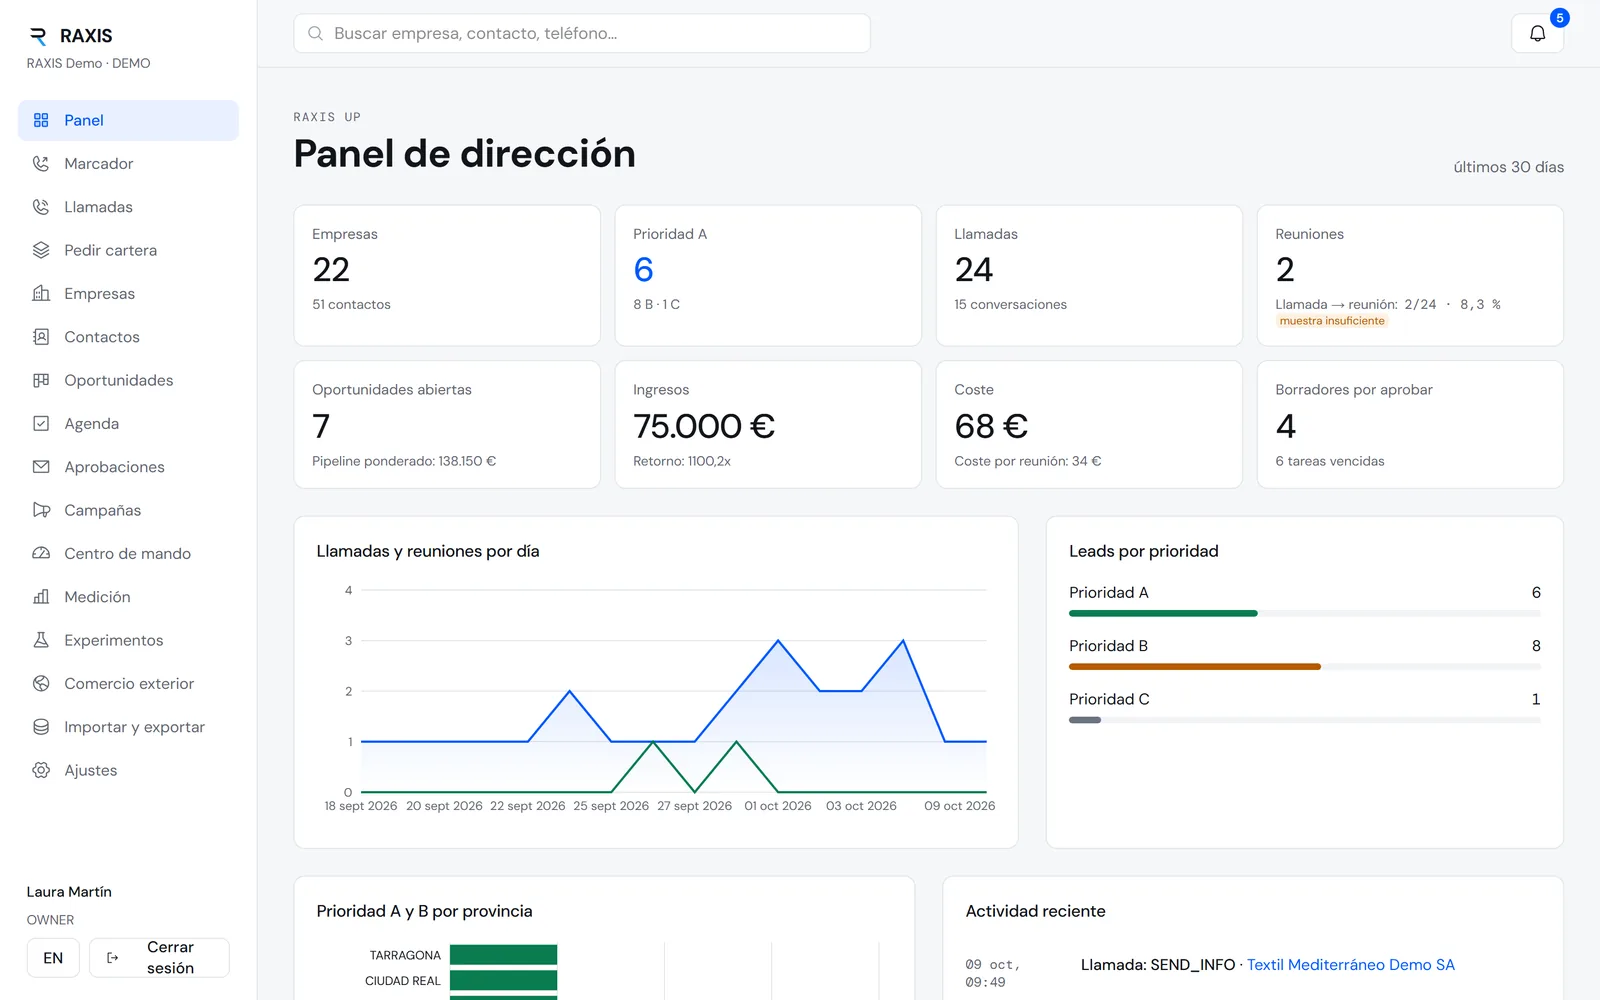This screenshot has width=1600, height=1000.
Task: Click the Experimentos flask icon
Action: click(x=41, y=640)
